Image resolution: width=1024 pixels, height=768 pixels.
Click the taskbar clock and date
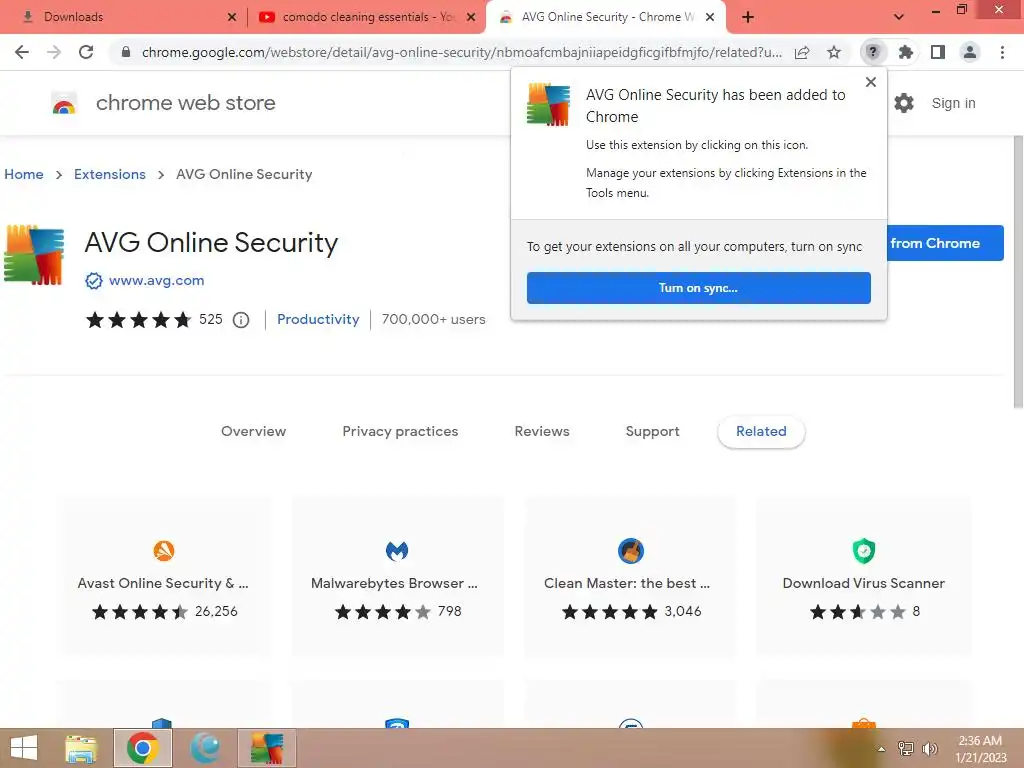pos(981,748)
